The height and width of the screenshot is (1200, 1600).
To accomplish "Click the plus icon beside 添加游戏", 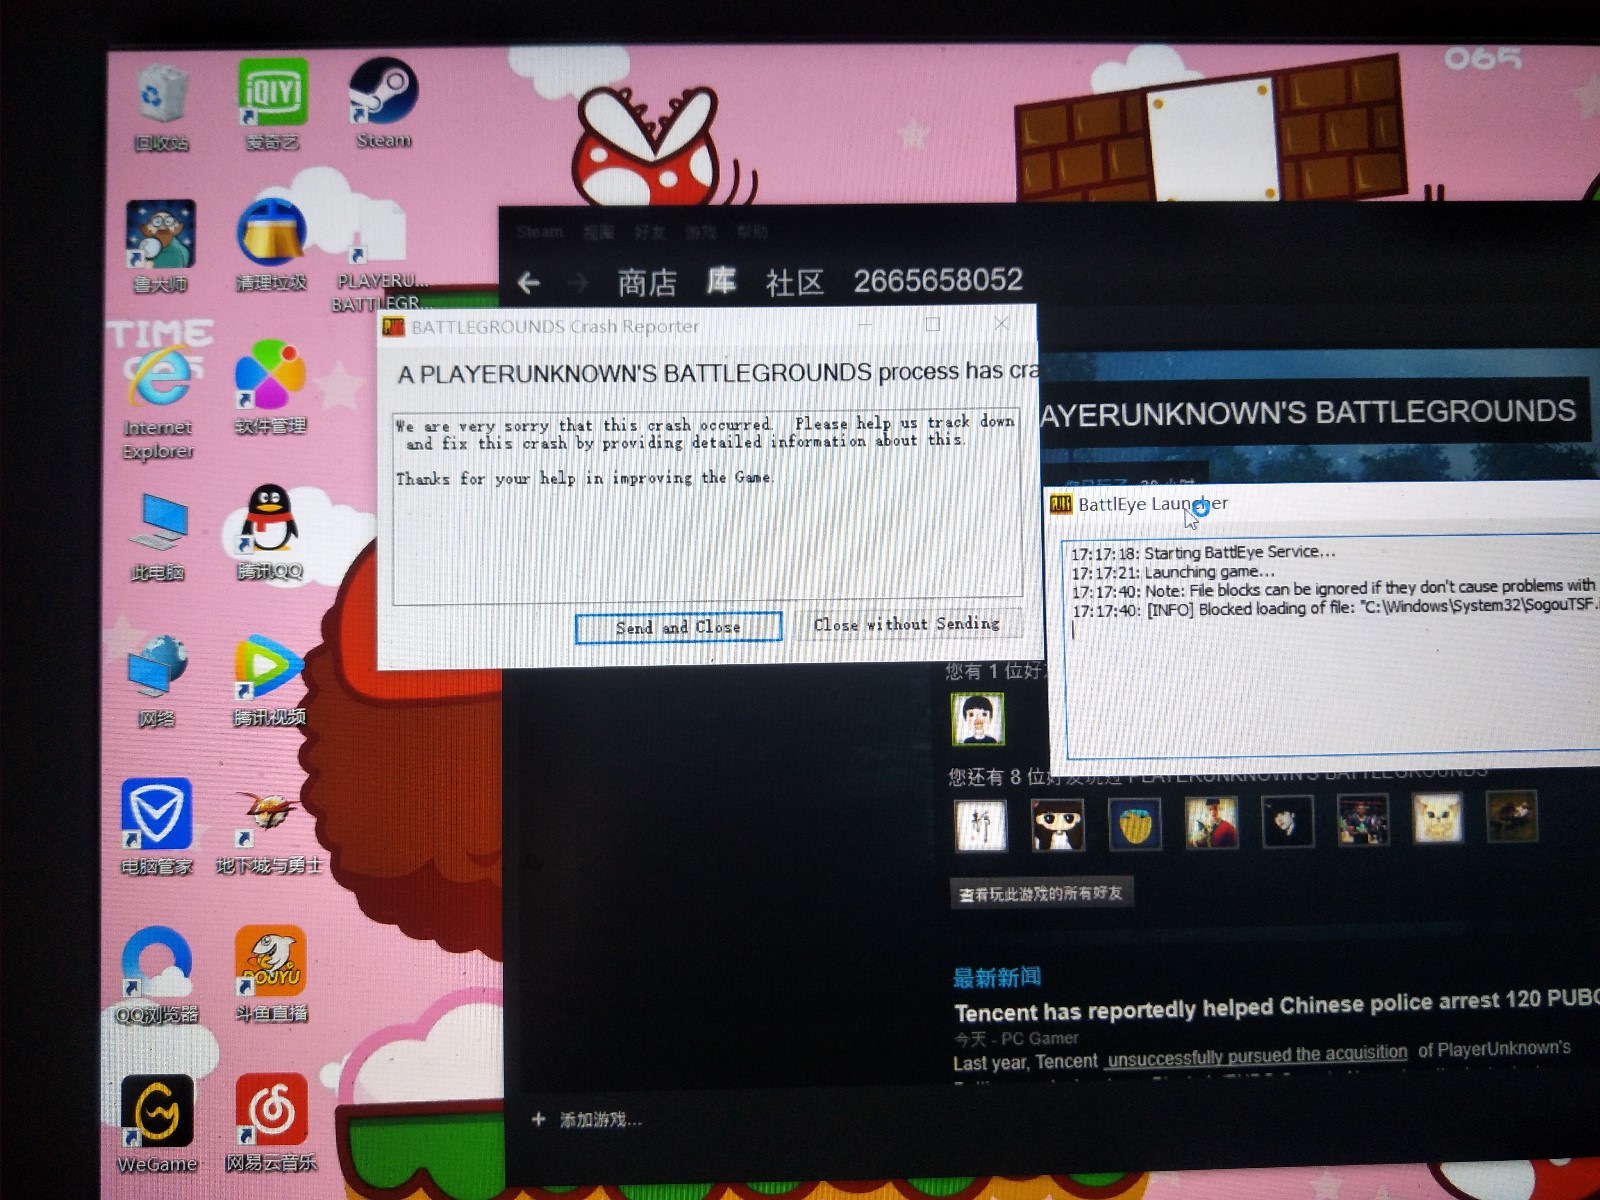I will tap(538, 1119).
